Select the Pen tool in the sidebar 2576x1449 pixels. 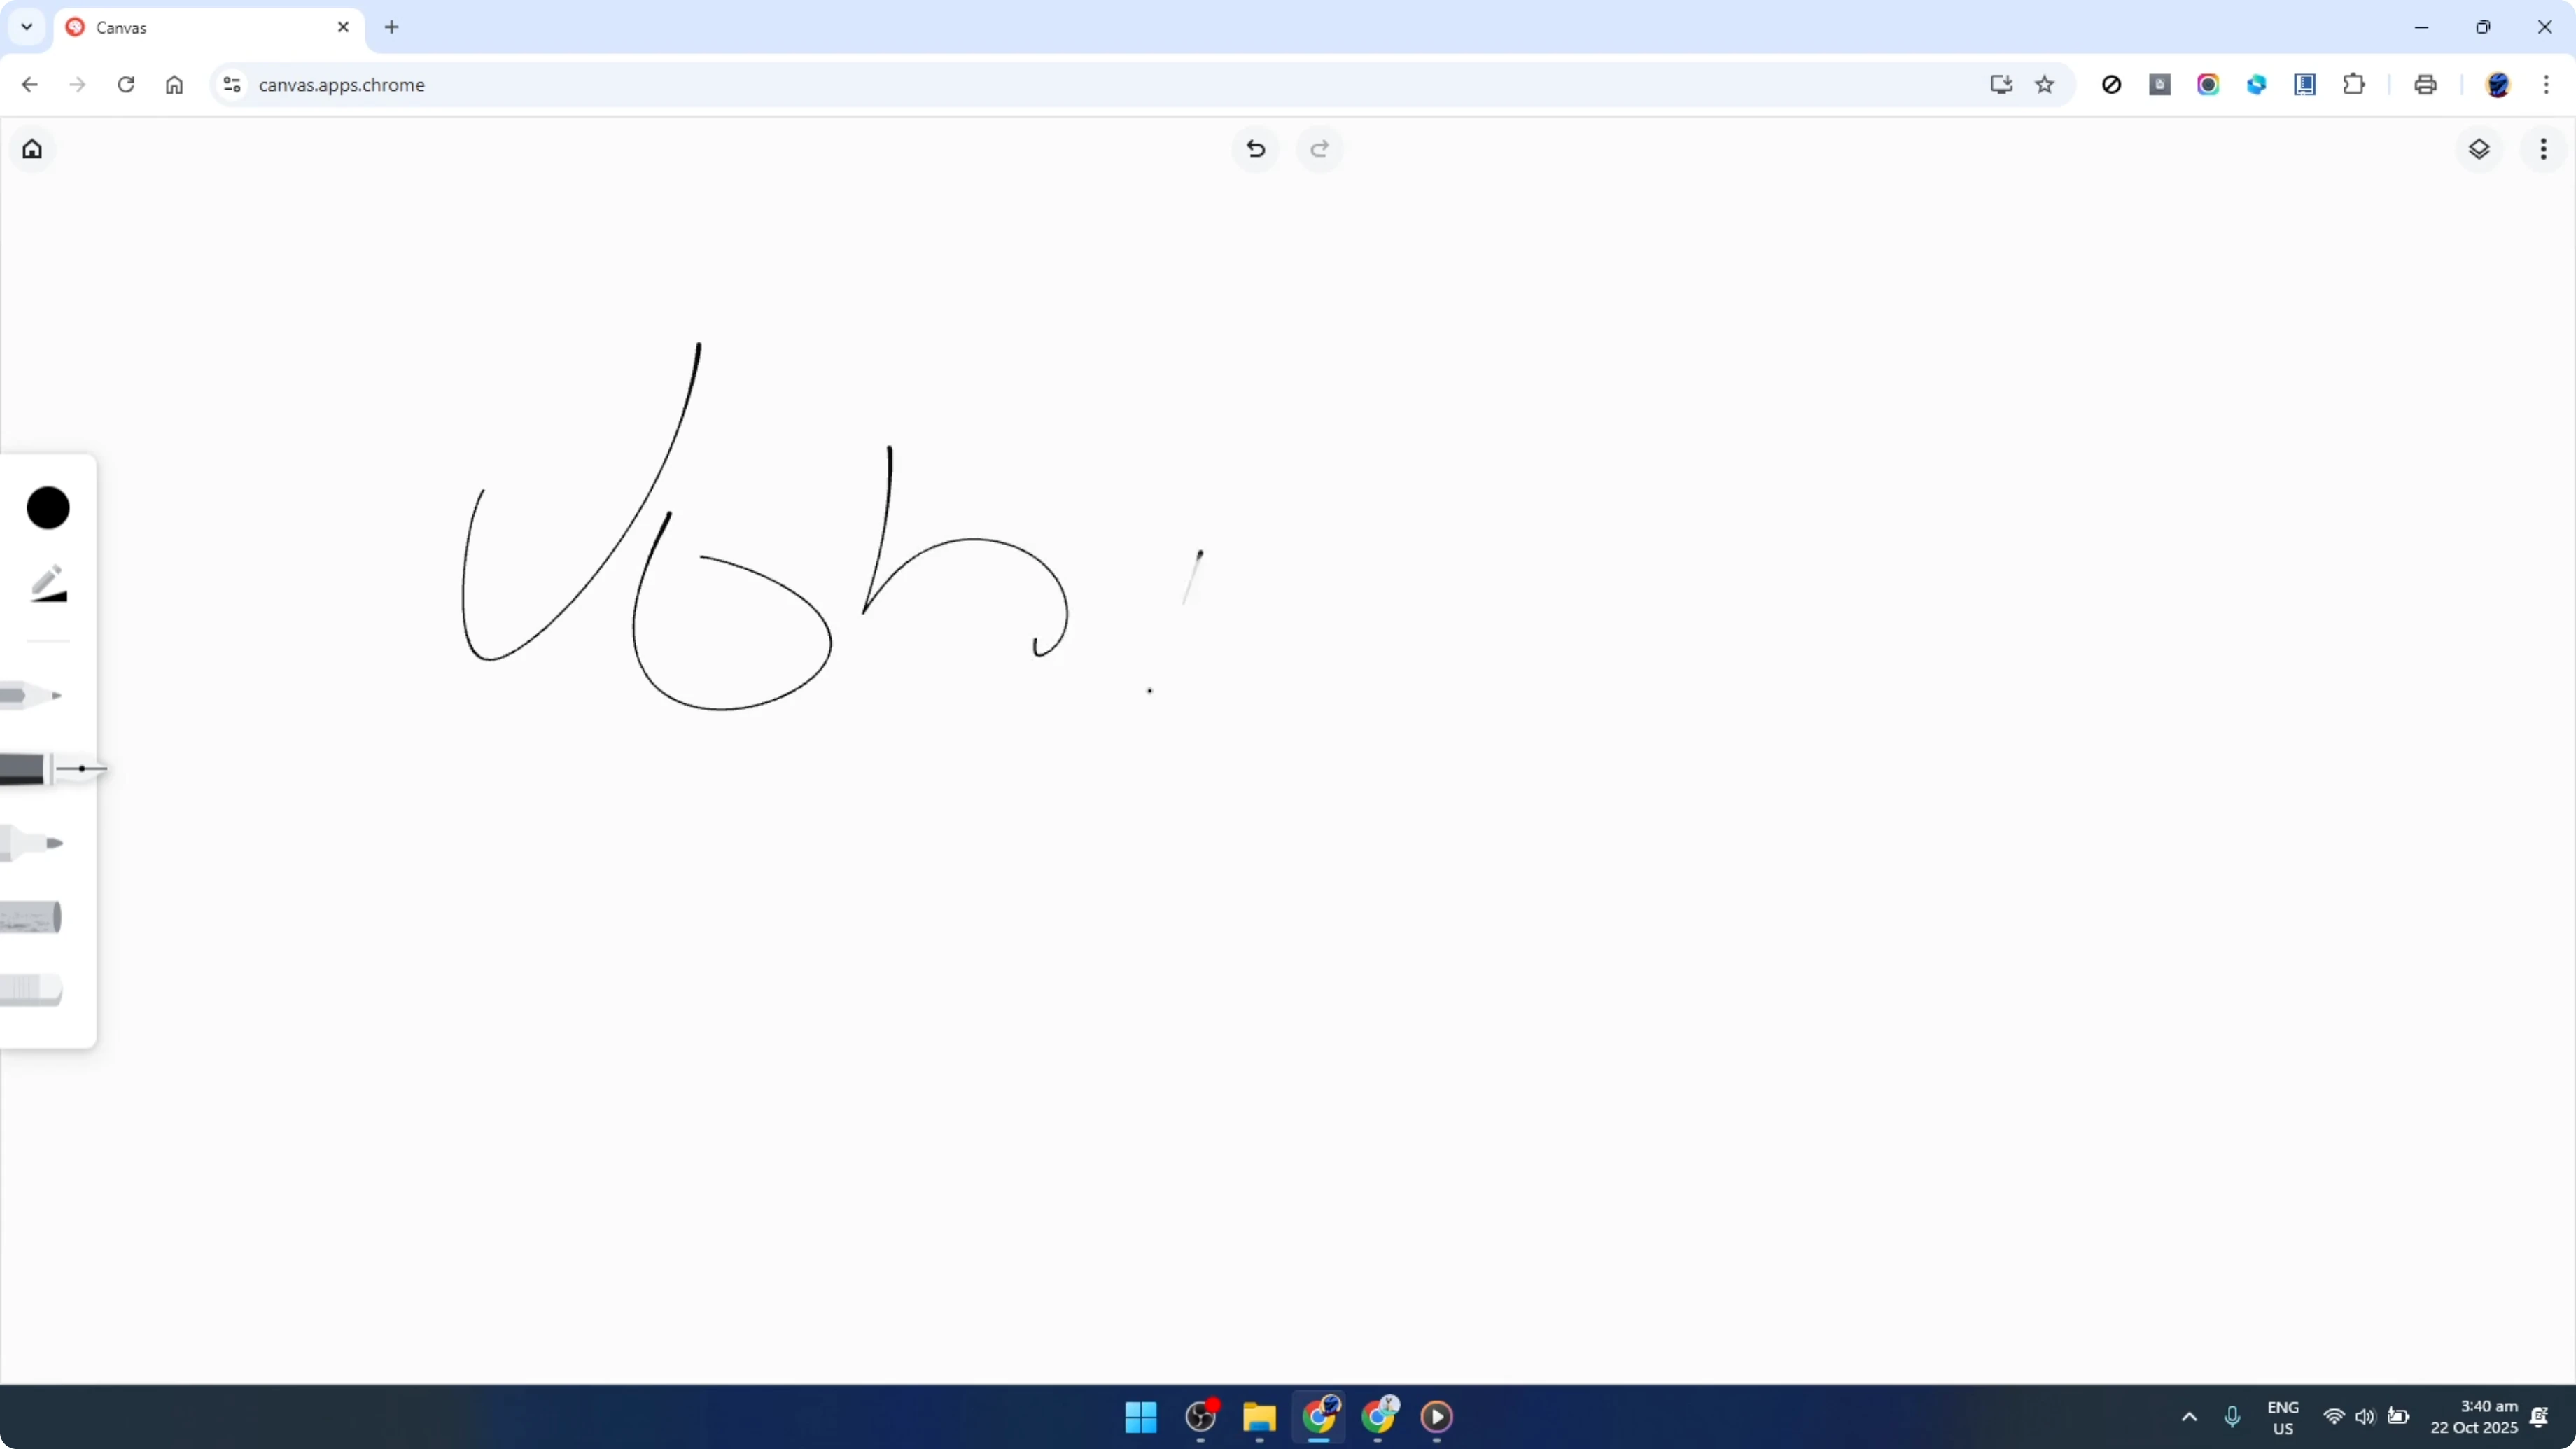[40, 768]
